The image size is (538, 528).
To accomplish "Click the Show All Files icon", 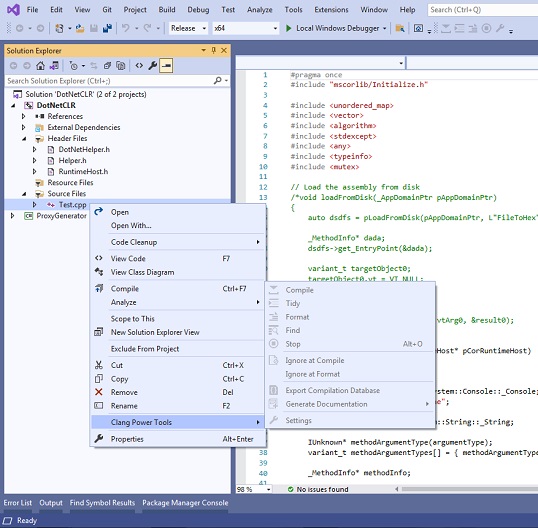I will click(121, 66).
